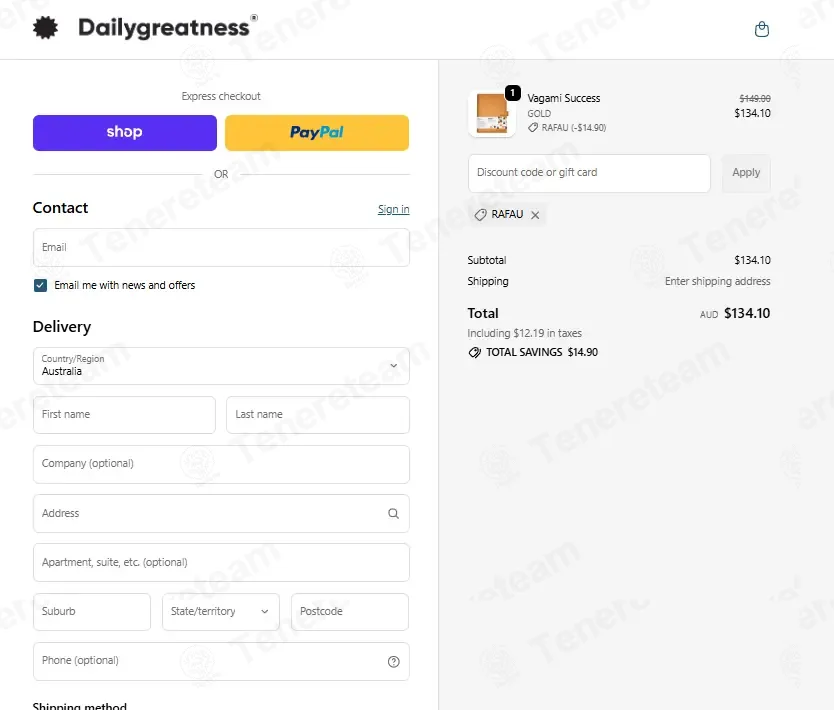The height and width of the screenshot is (710, 834).
Task: Select the First name field
Action: pos(124,415)
